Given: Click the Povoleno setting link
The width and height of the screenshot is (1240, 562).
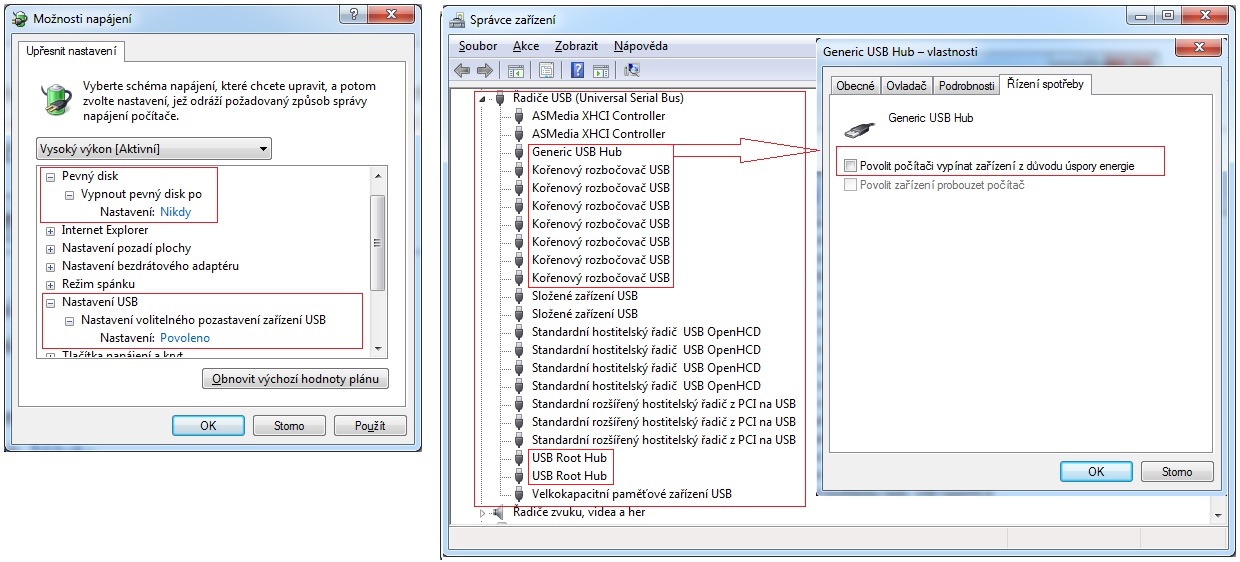Looking at the screenshot, I should pos(185,338).
